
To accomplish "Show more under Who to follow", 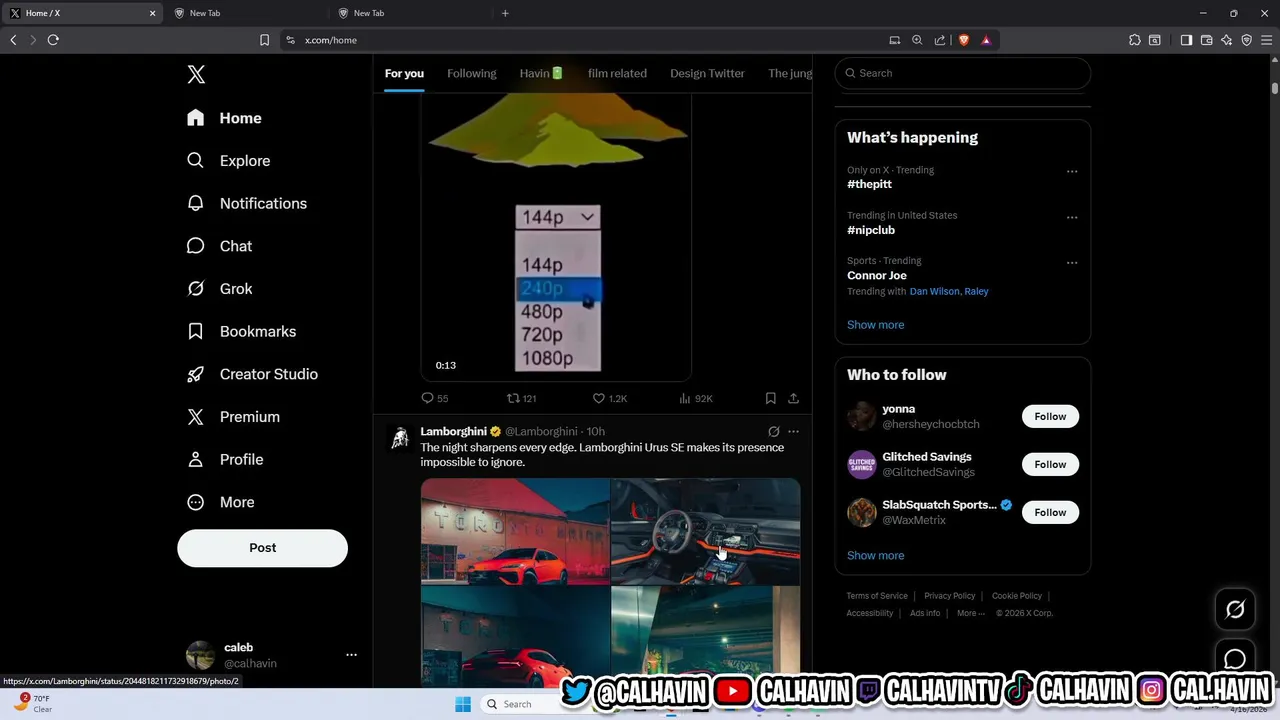I will tap(875, 556).
